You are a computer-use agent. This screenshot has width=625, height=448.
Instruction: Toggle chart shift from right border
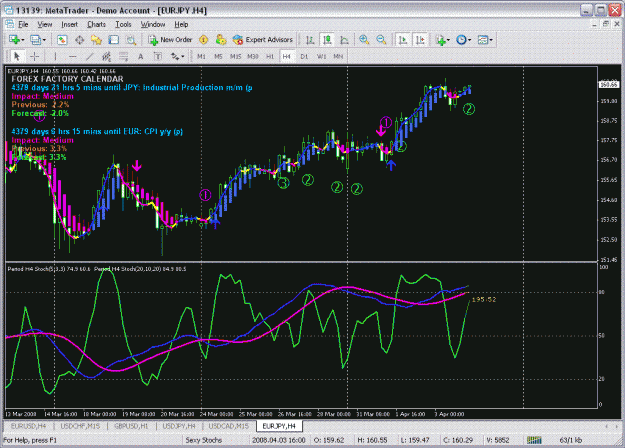point(420,40)
